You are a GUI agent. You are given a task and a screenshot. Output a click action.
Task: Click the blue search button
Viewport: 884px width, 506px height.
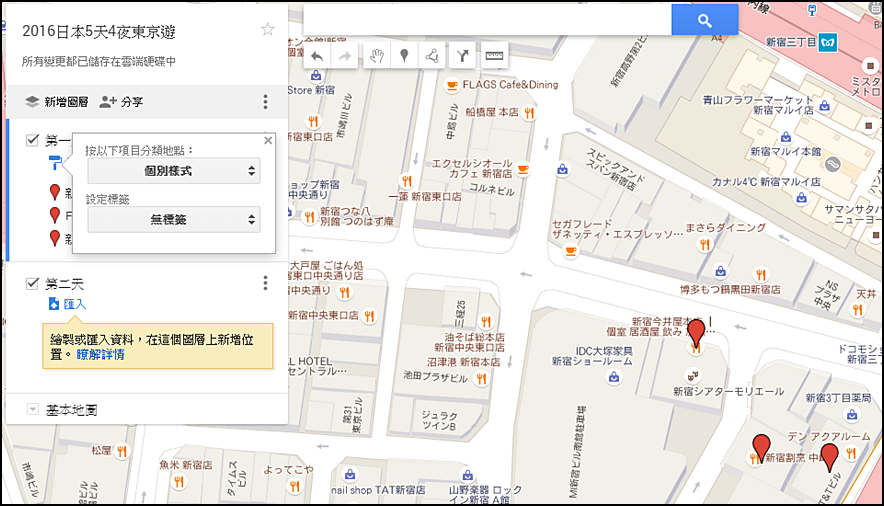point(705,20)
